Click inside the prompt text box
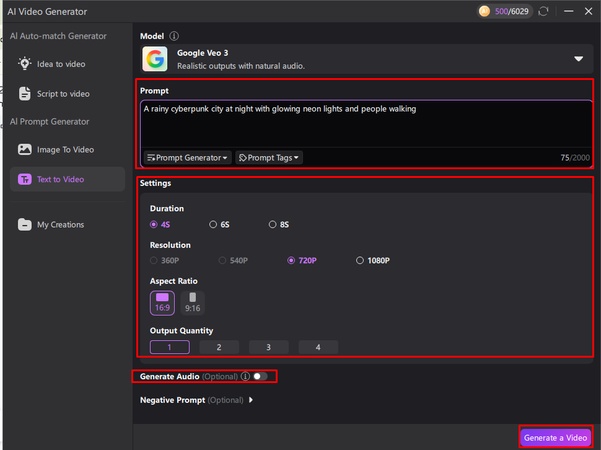601x450 pixels. [x=366, y=124]
